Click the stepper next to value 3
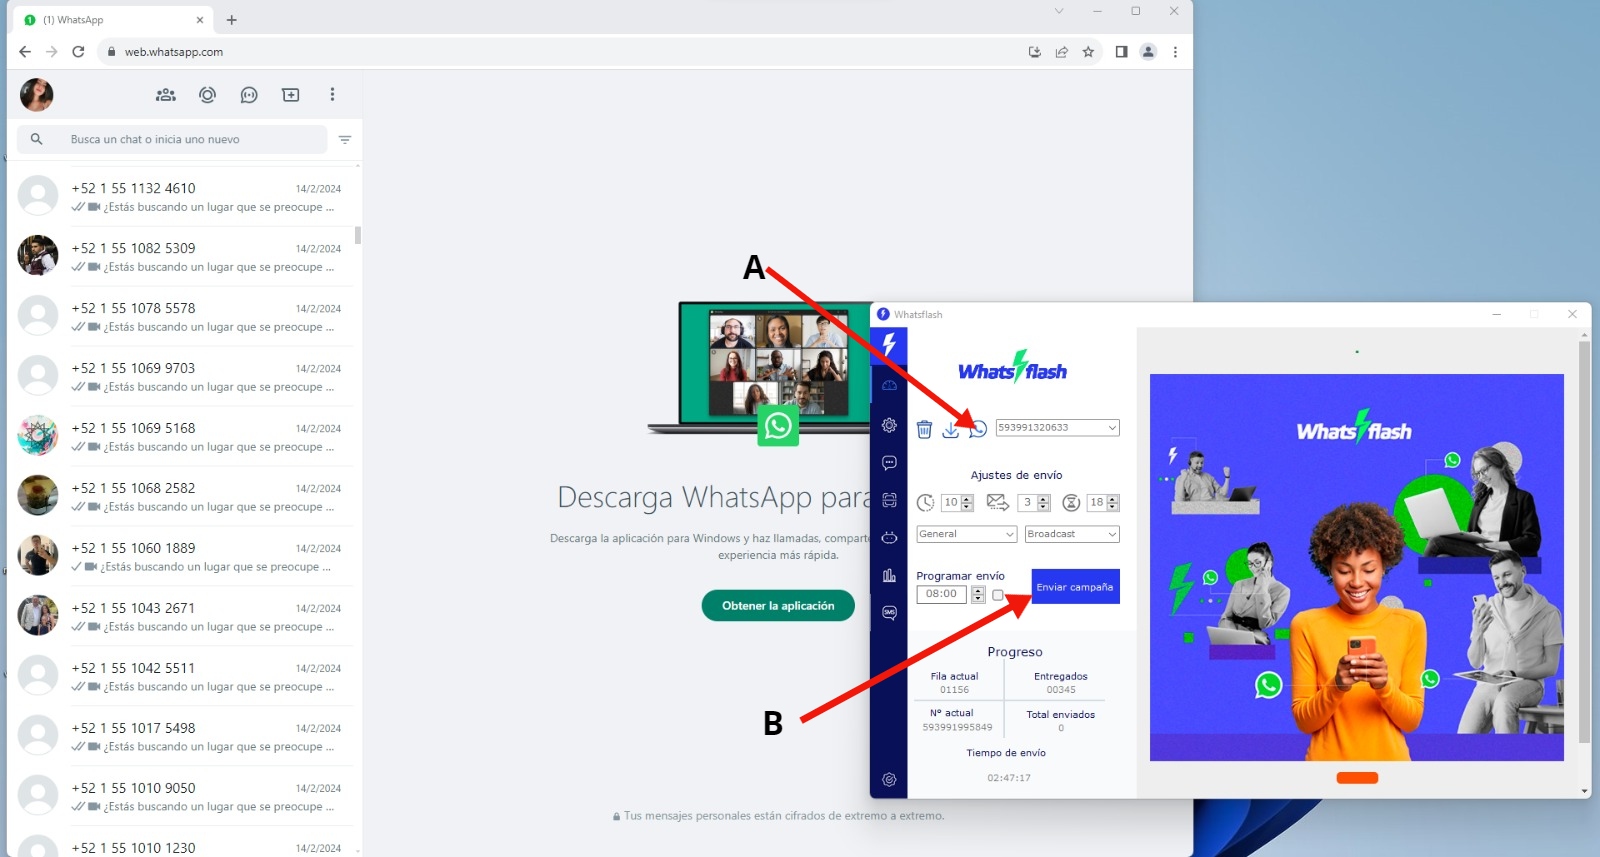The image size is (1600, 857). point(1044,503)
